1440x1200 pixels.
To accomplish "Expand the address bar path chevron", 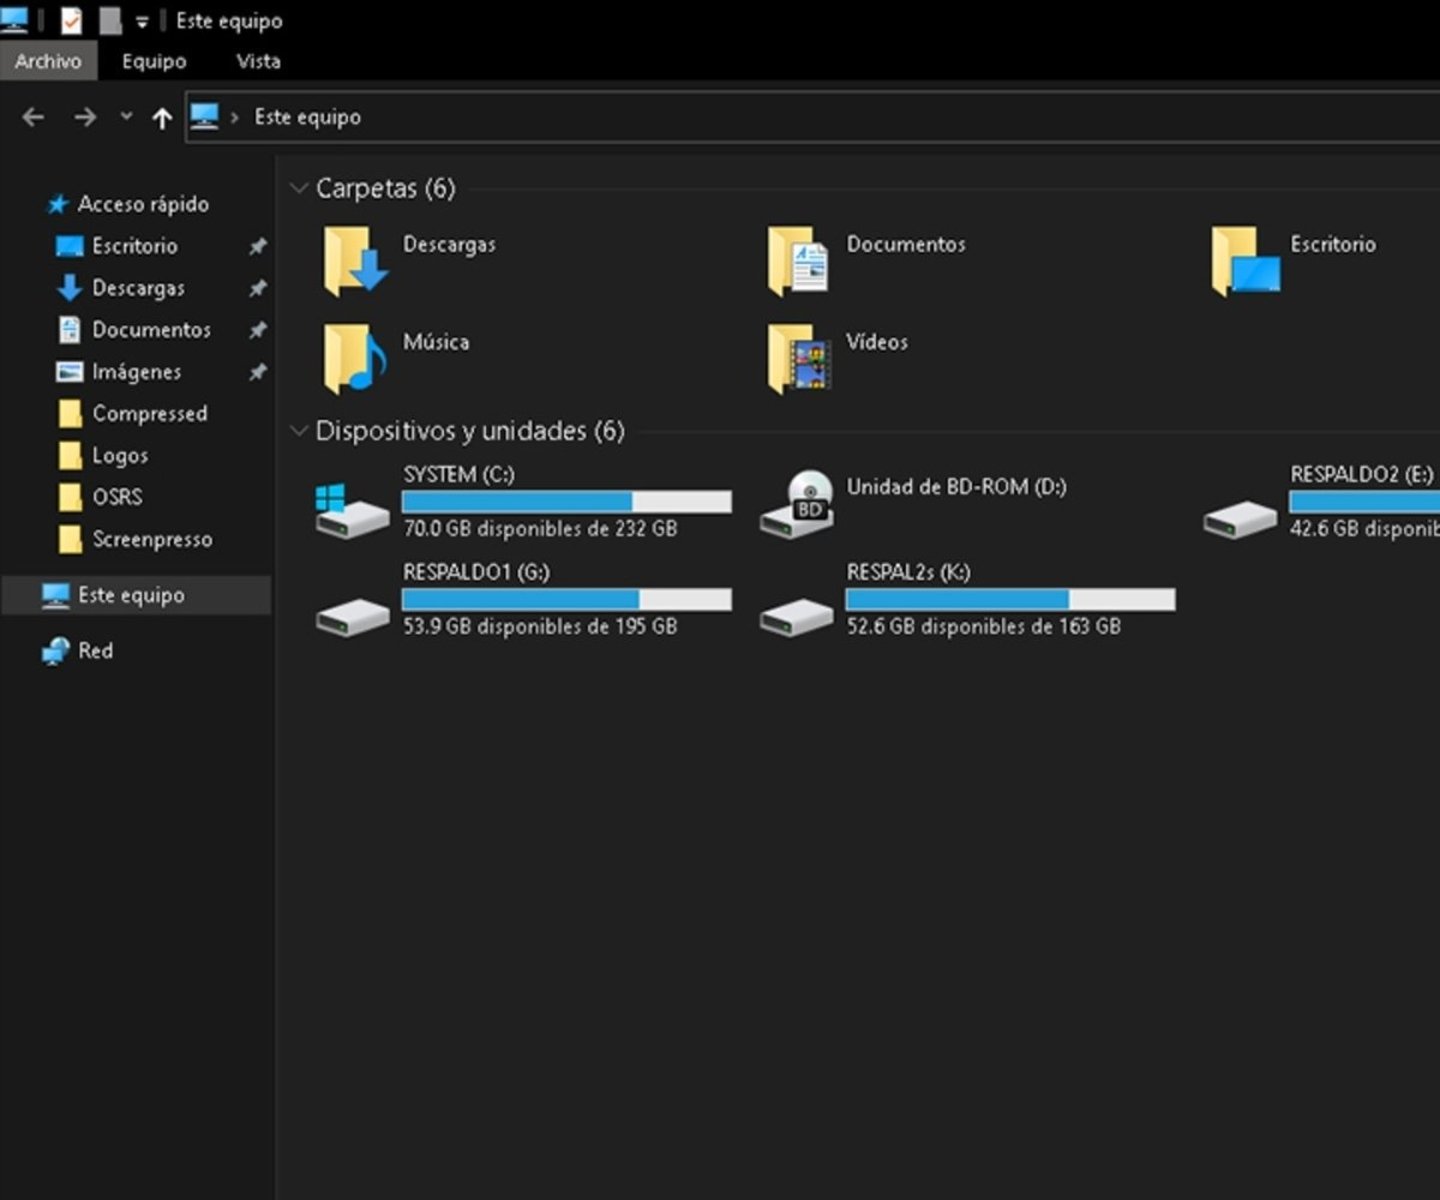I will (x=235, y=117).
